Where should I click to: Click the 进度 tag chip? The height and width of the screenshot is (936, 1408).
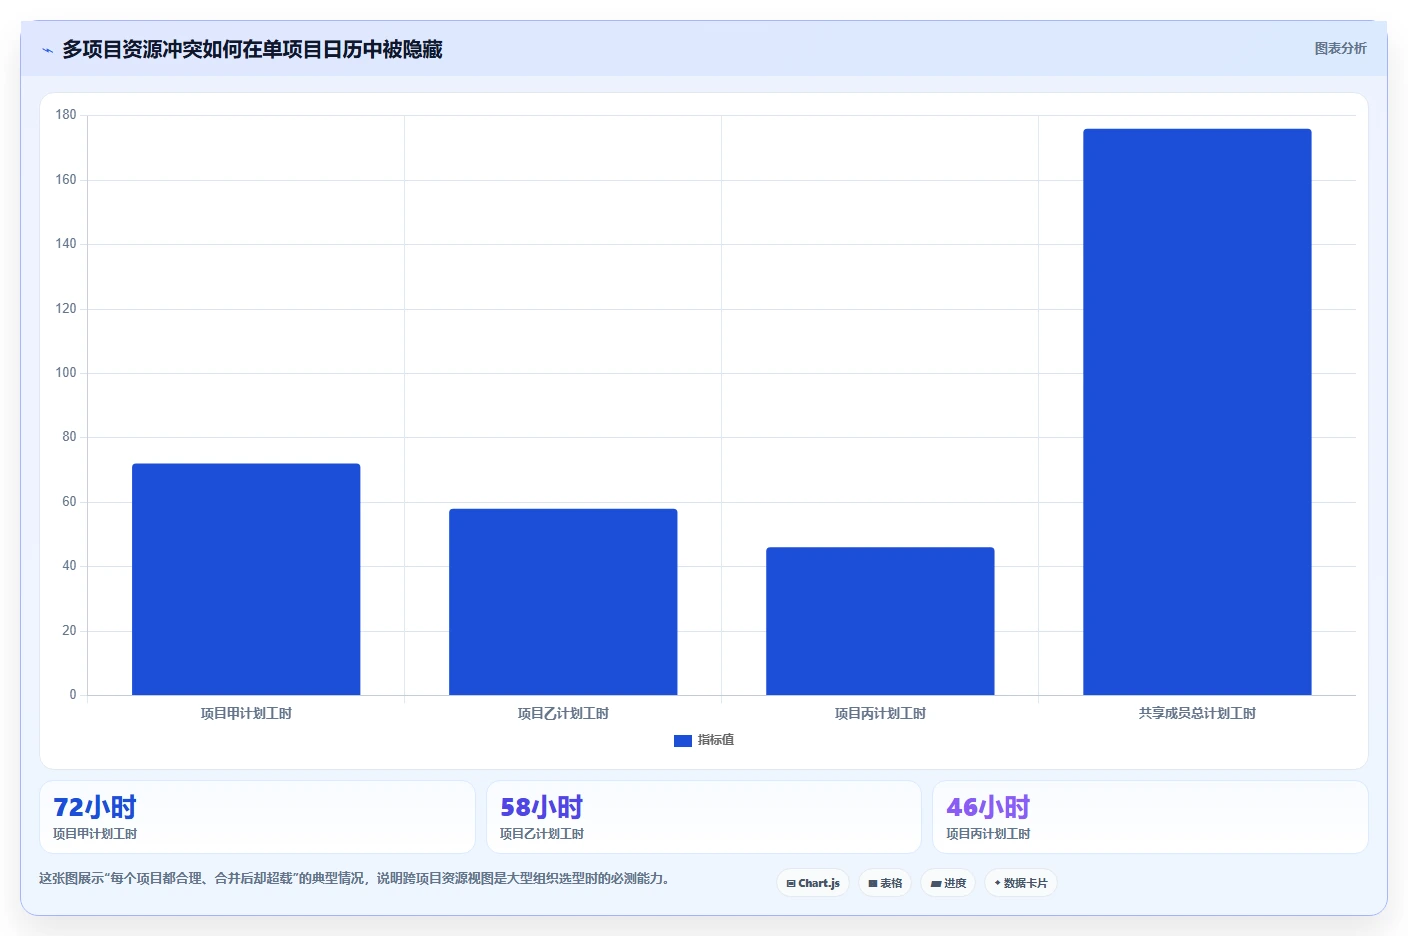948,883
